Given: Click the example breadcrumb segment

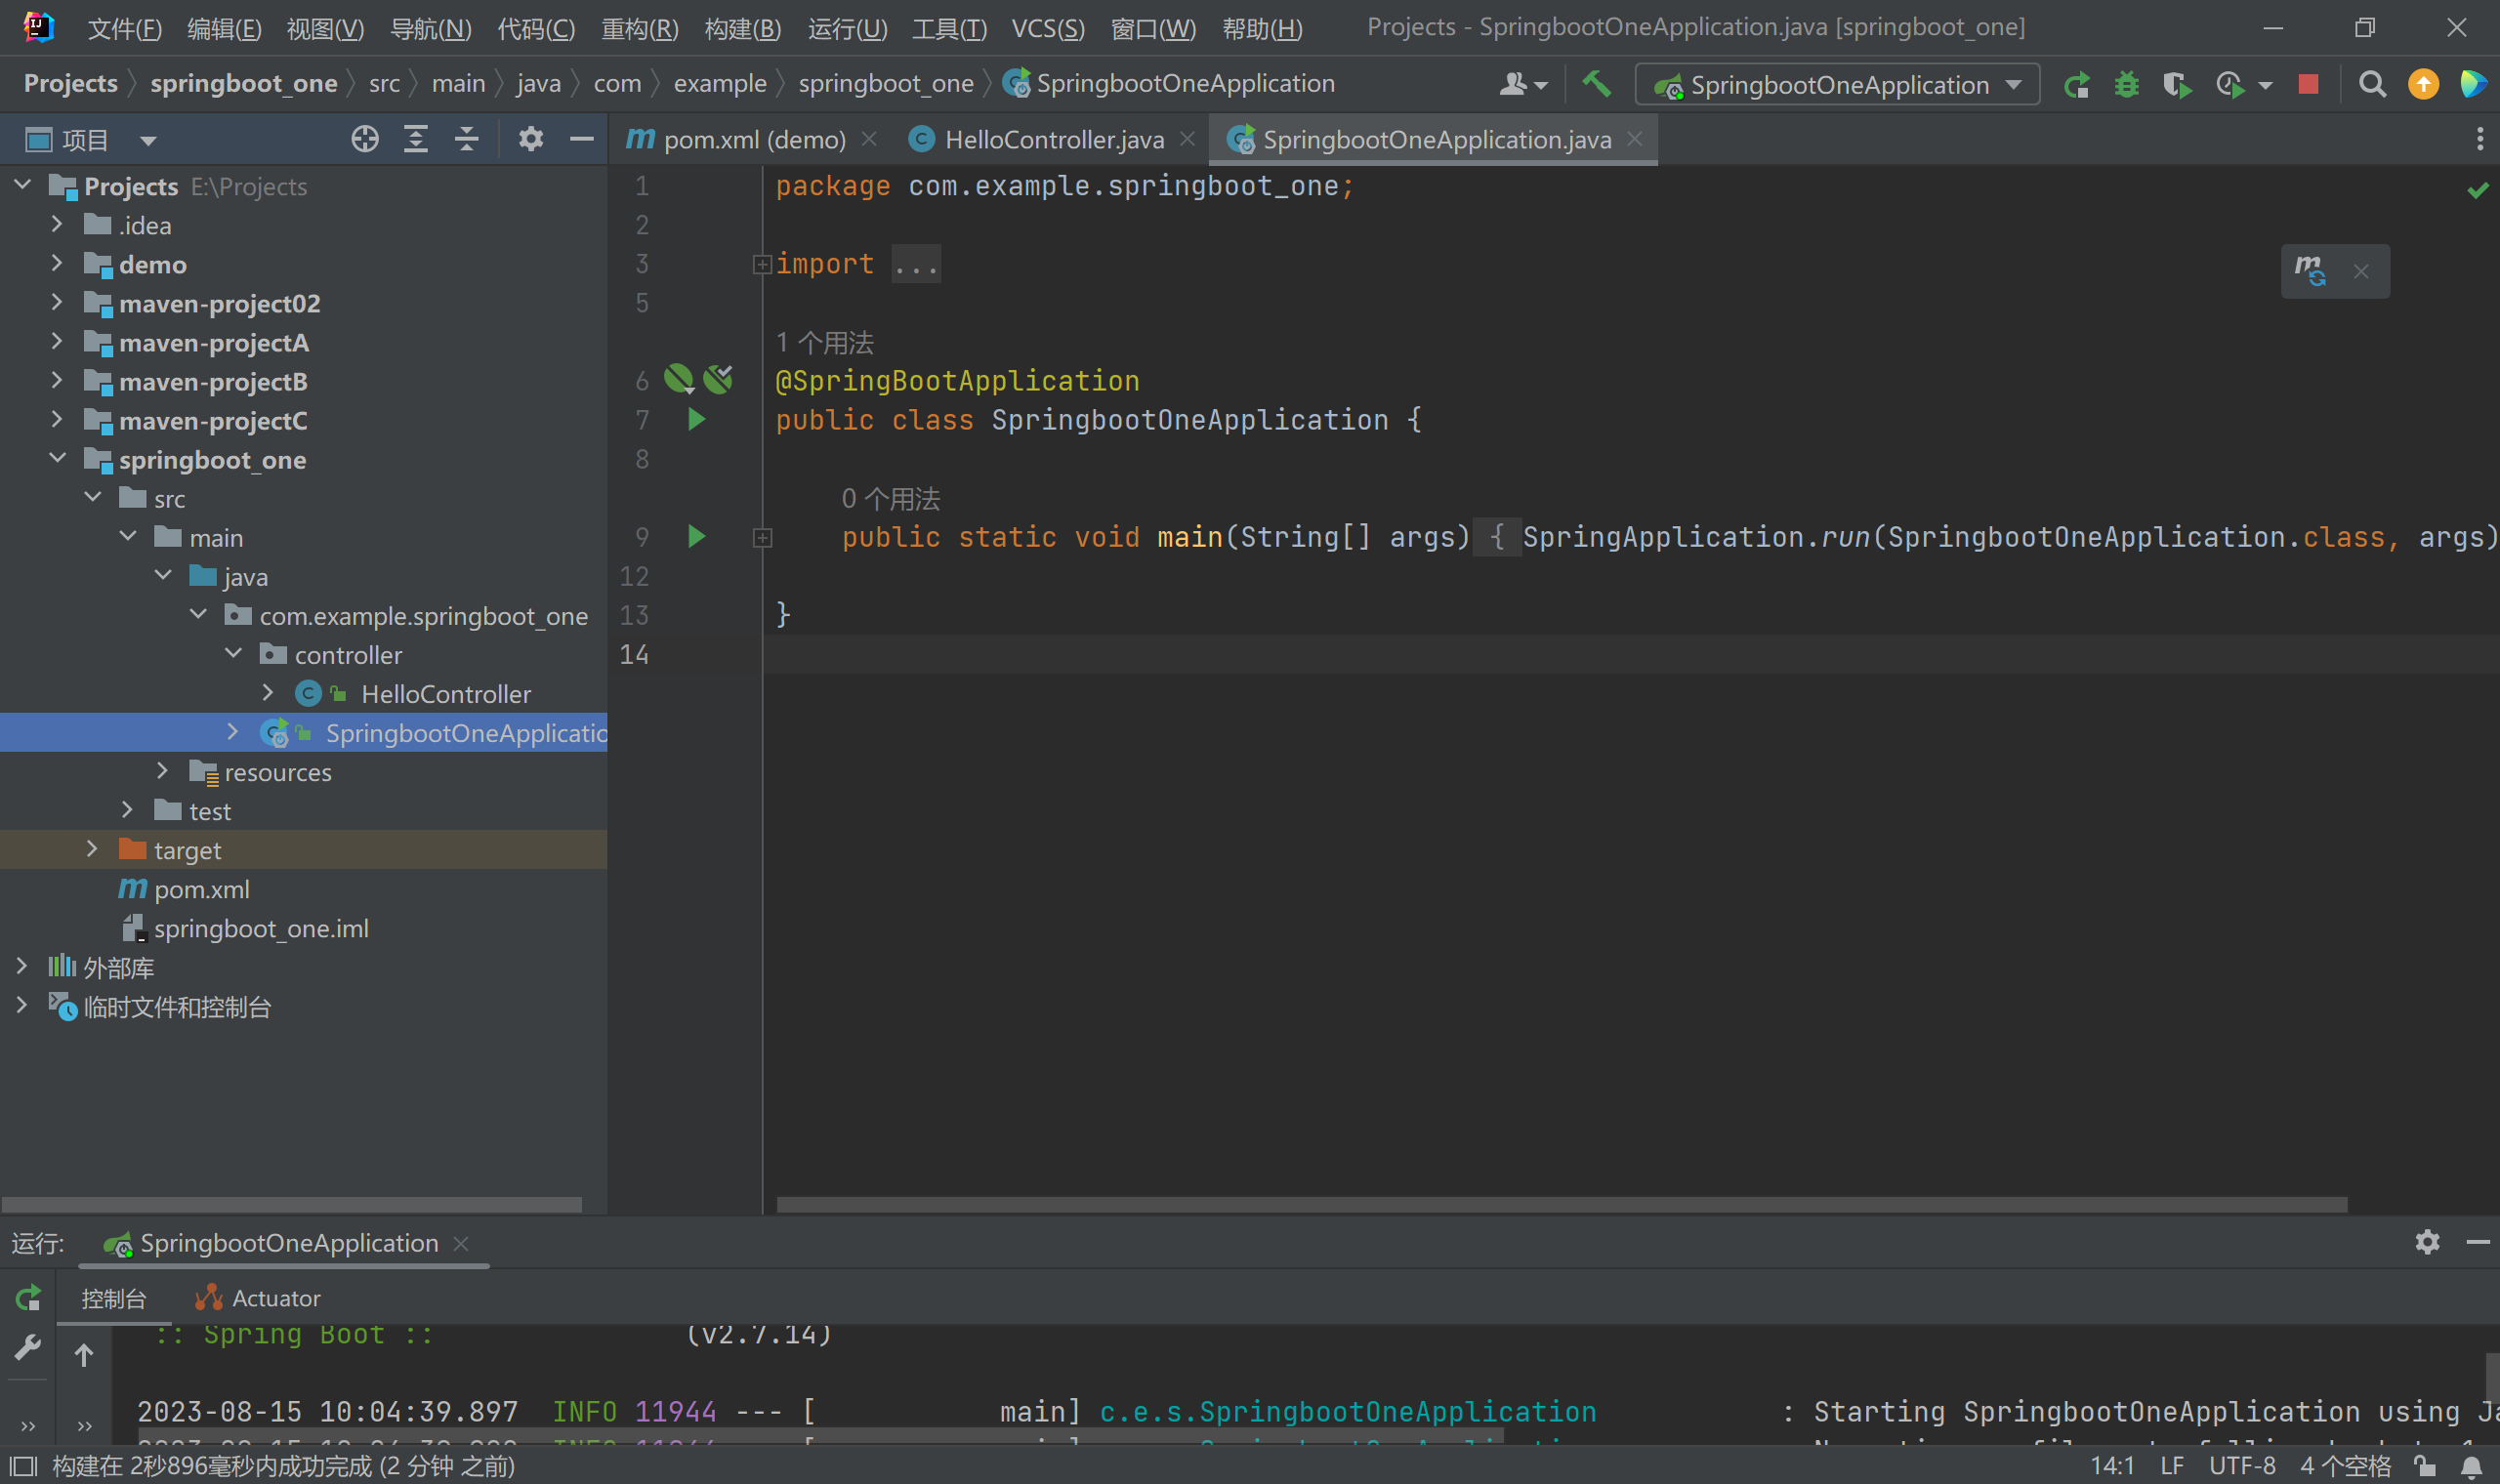Looking at the screenshot, I should click(720, 84).
